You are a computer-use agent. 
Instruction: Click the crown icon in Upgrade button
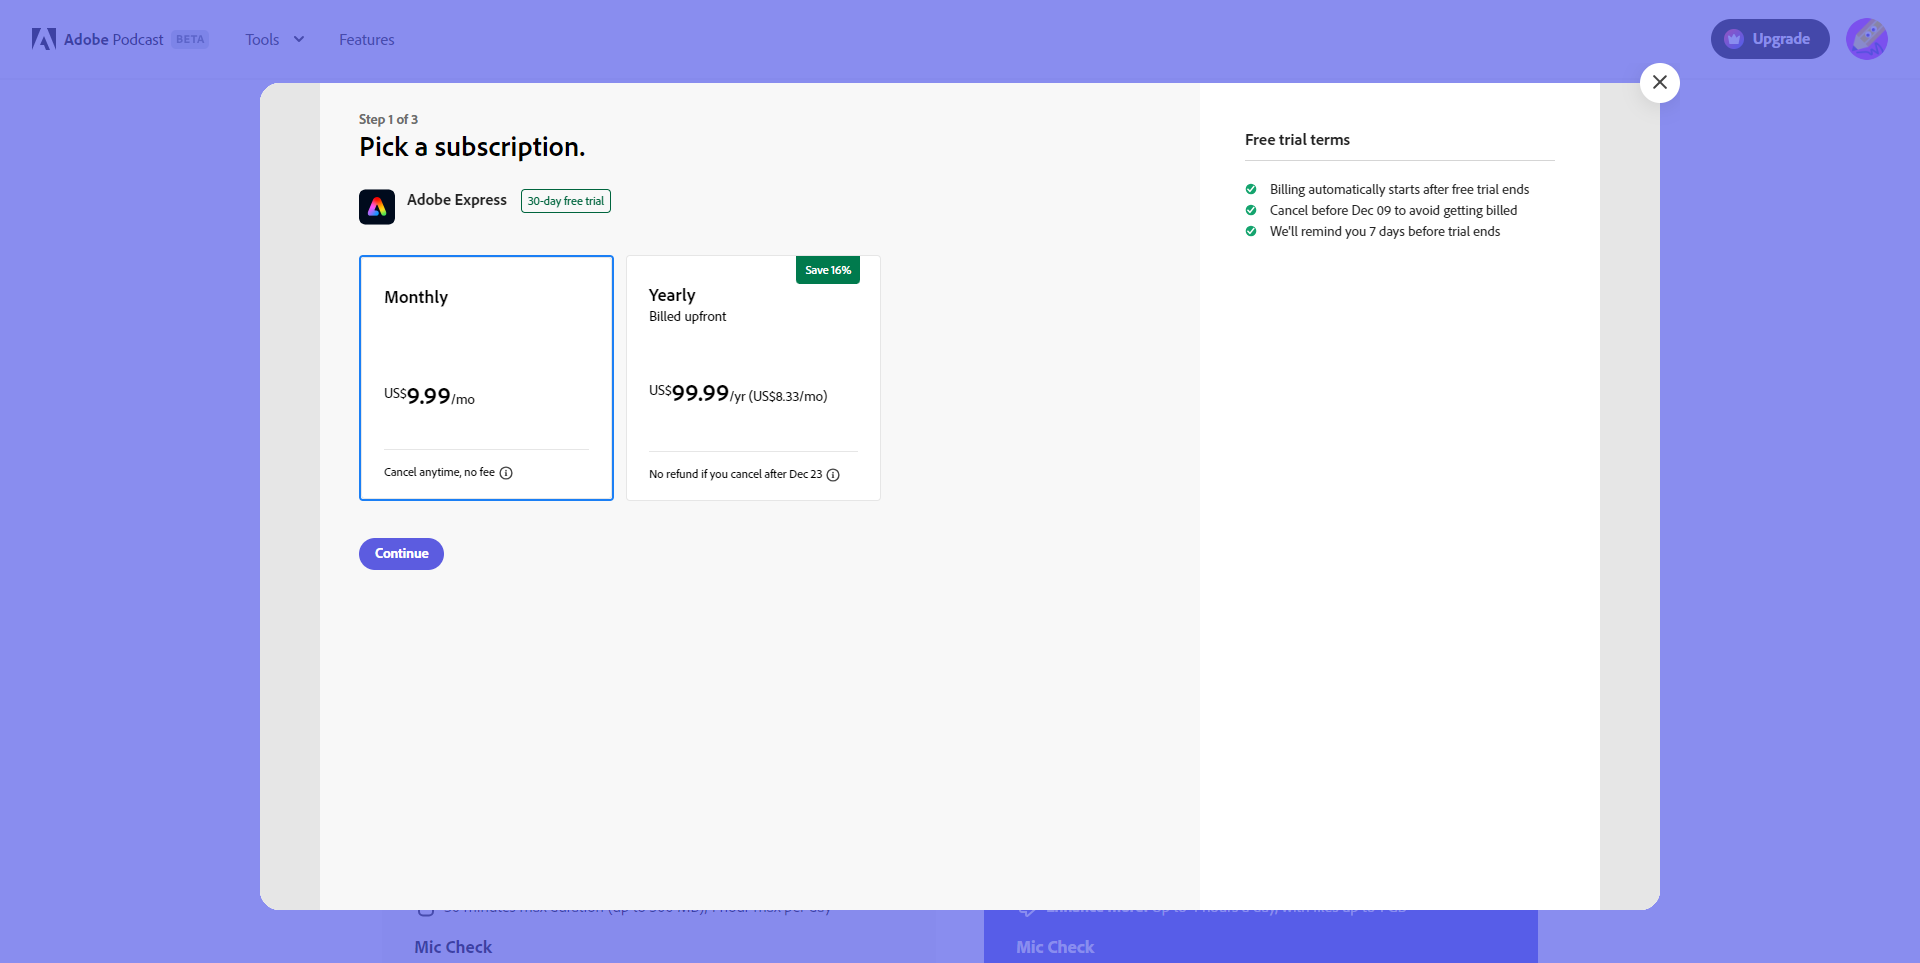click(1734, 39)
